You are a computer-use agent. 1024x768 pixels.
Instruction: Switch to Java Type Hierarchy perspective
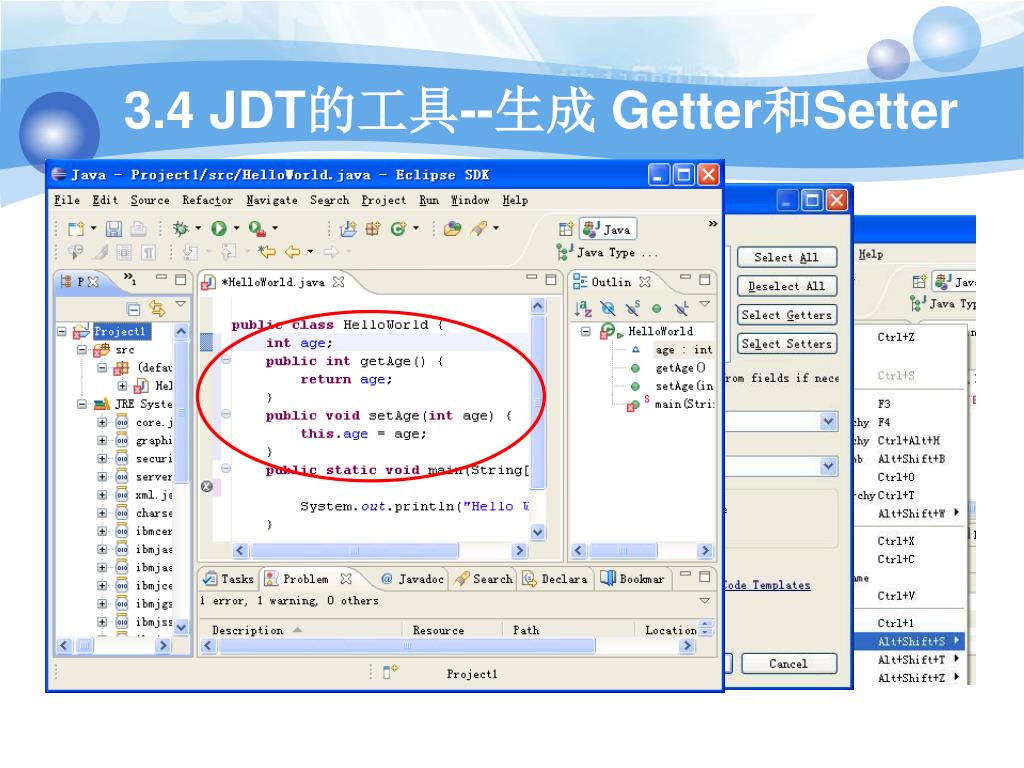607,252
